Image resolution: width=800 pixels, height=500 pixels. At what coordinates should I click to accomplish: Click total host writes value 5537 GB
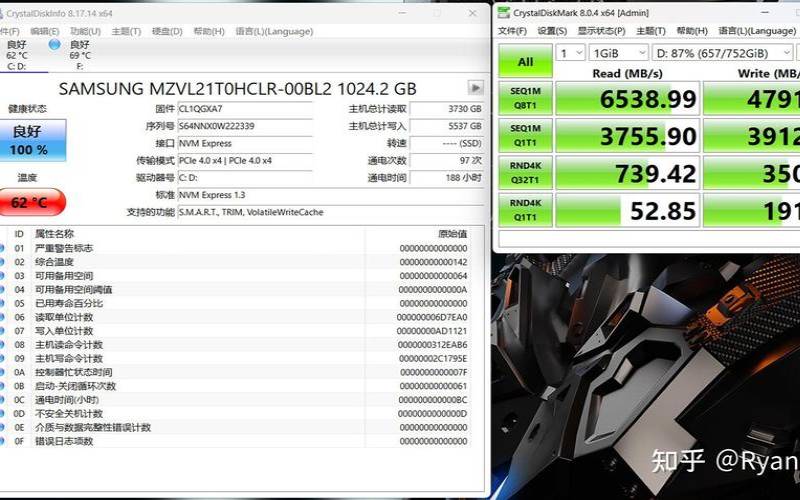click(446, 126)
